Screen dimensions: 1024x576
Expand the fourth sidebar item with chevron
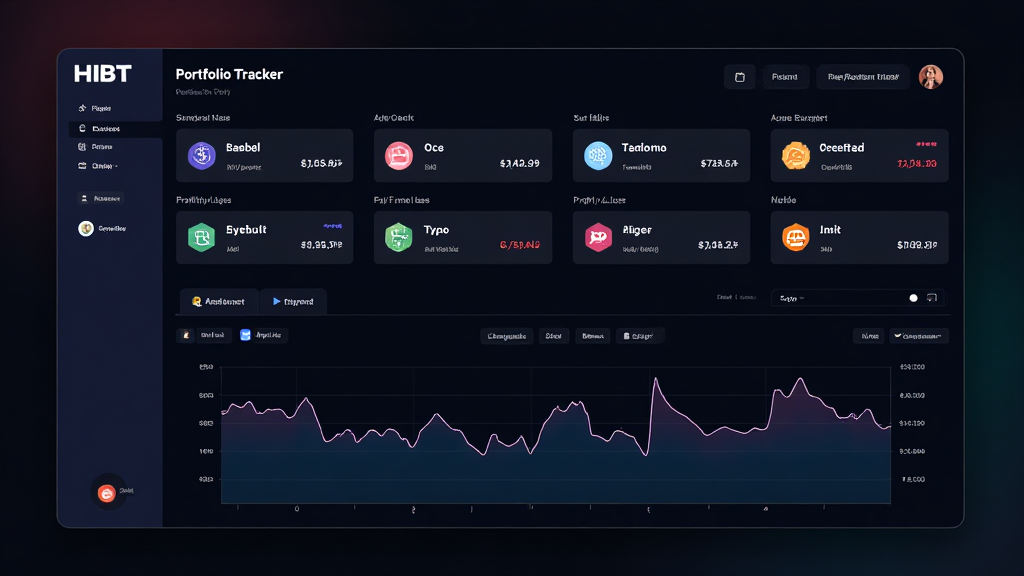click(103, 166)
